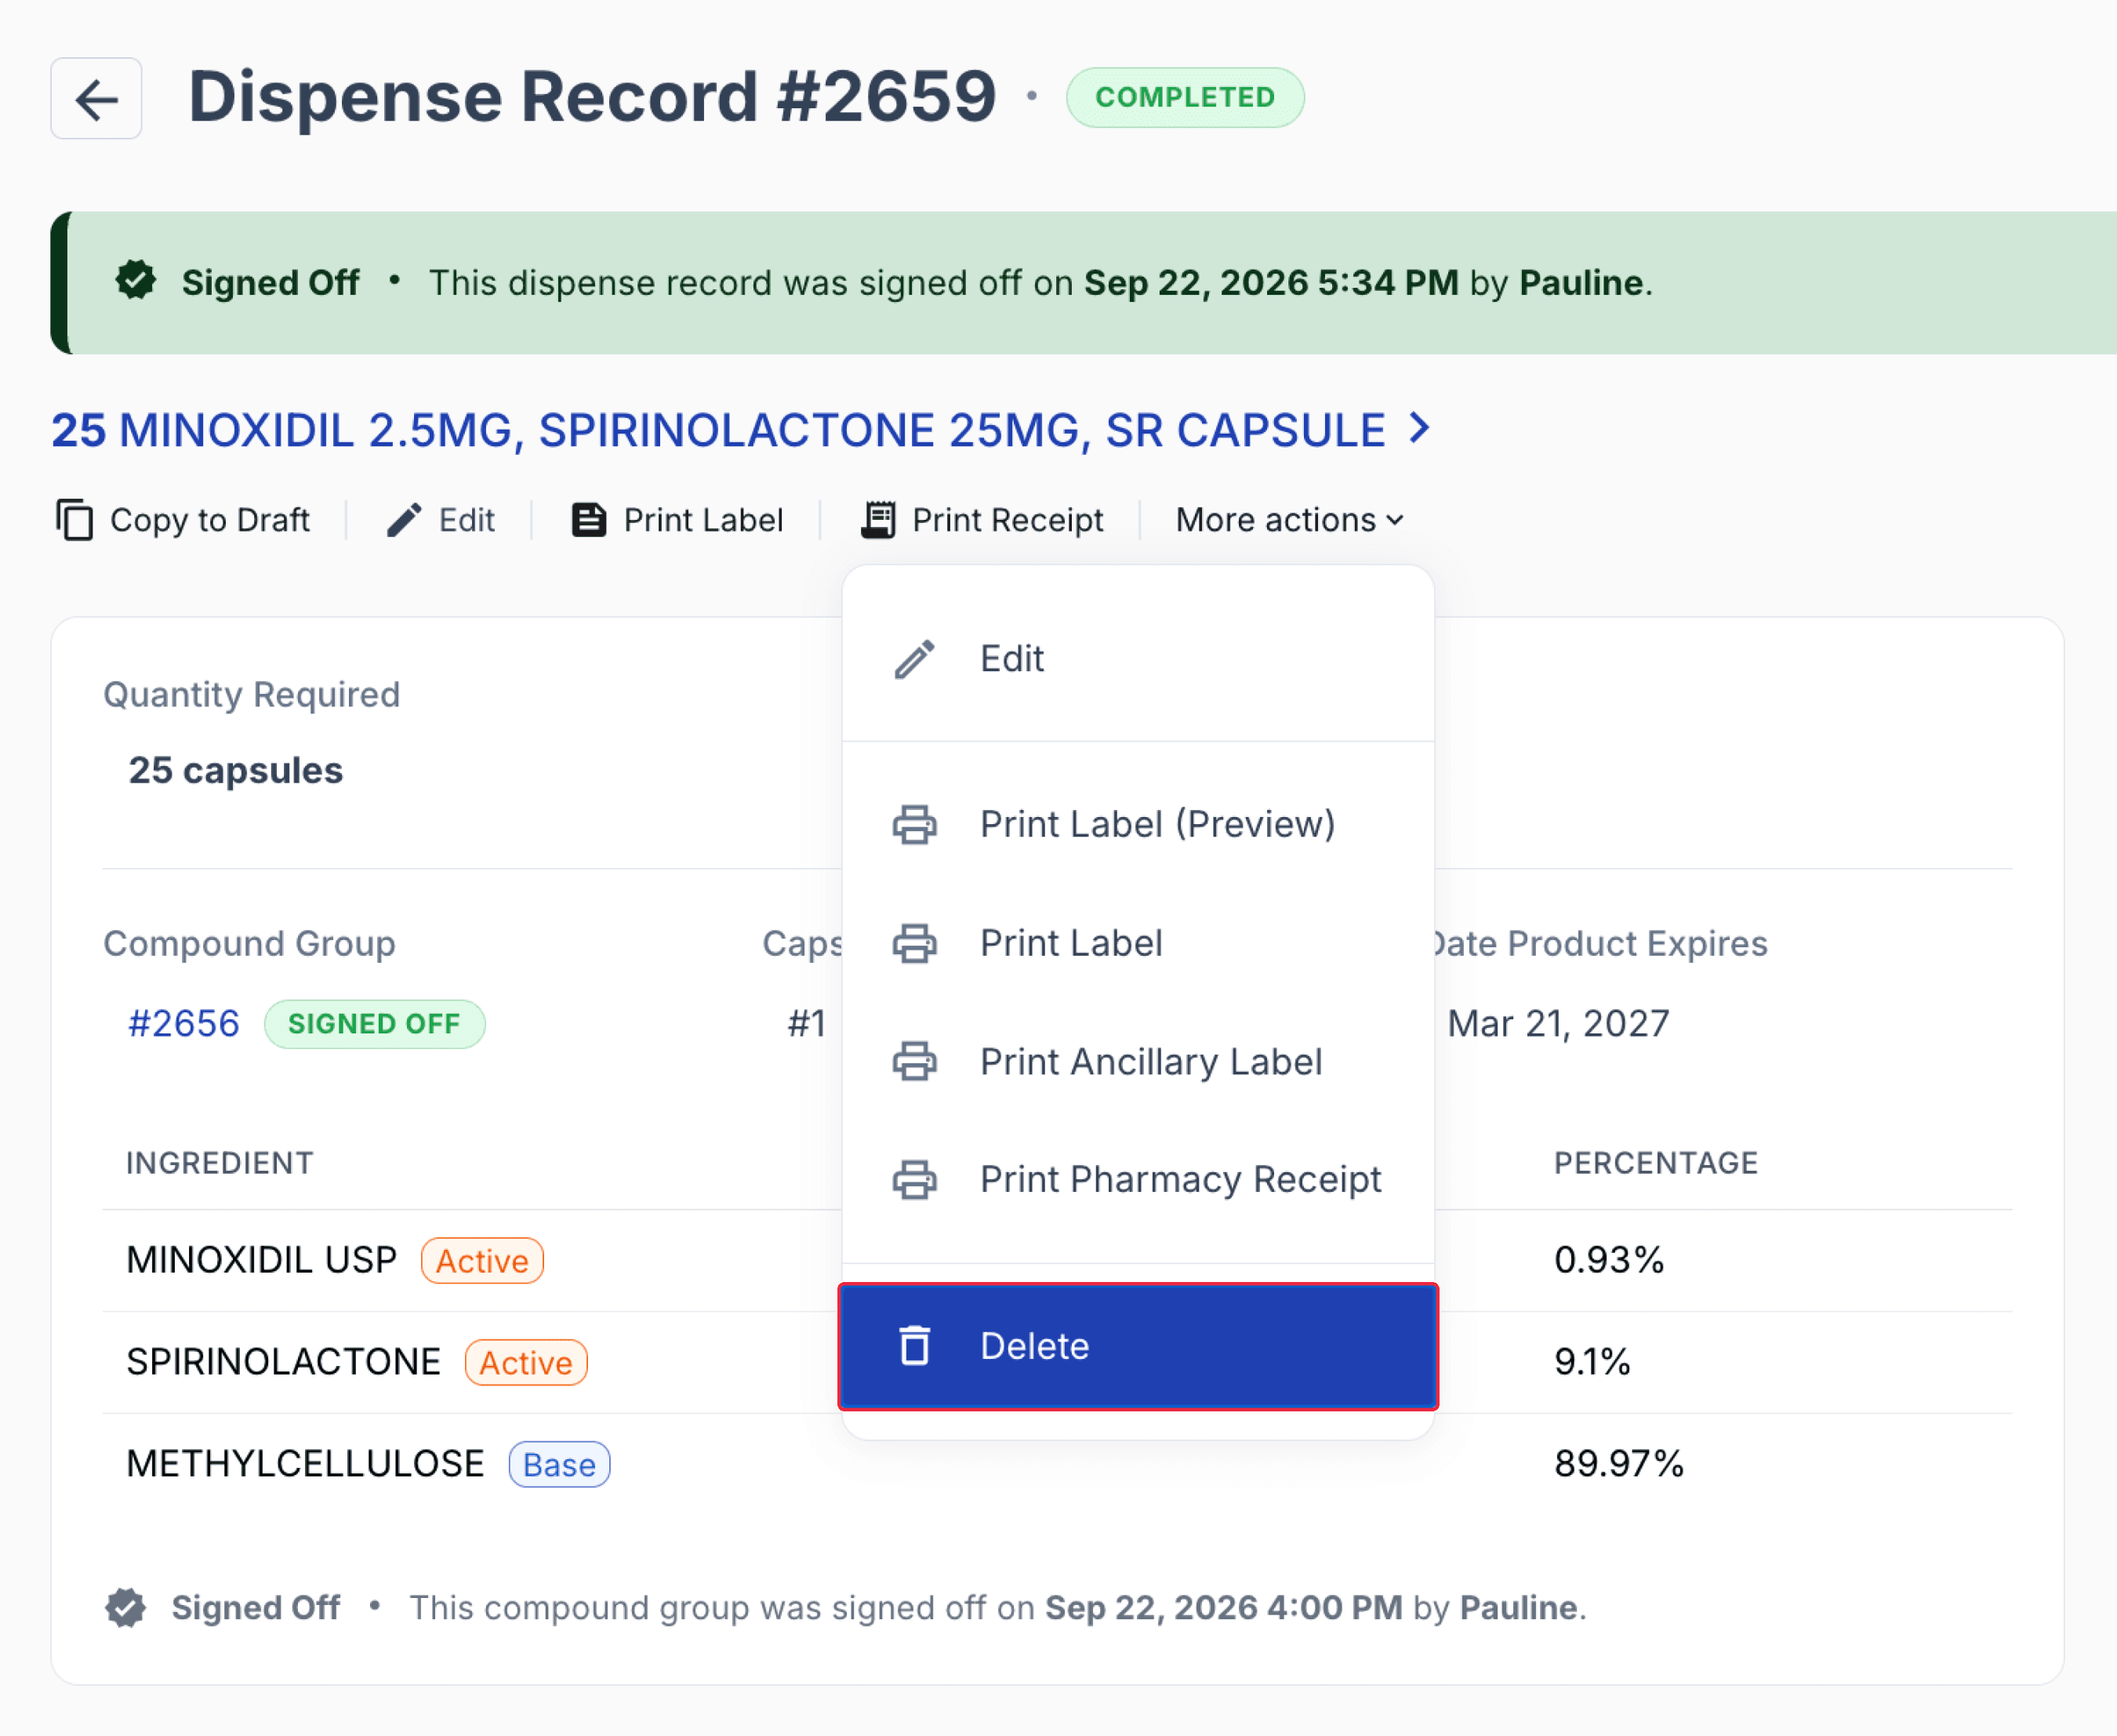The width and height of the screenshot is (2117, 1736).
Task: Click printer icon next to Print Ancillary Label
Action: [x=914, y=1061]
